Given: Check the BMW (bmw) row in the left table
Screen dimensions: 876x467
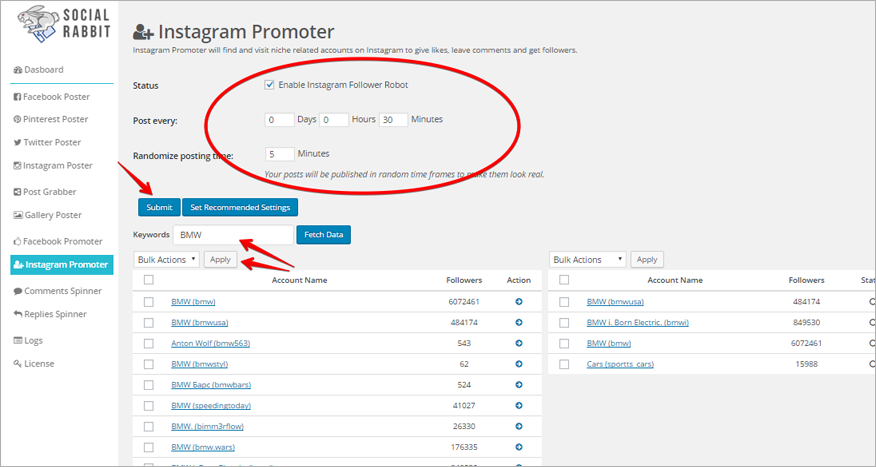Looking at the screenshot, I should (149, 302).
